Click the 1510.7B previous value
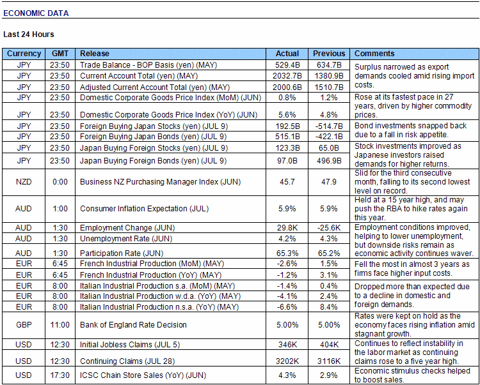Viewport: 480px width, 385px height. pyautogui.click(x=329, y=87)
